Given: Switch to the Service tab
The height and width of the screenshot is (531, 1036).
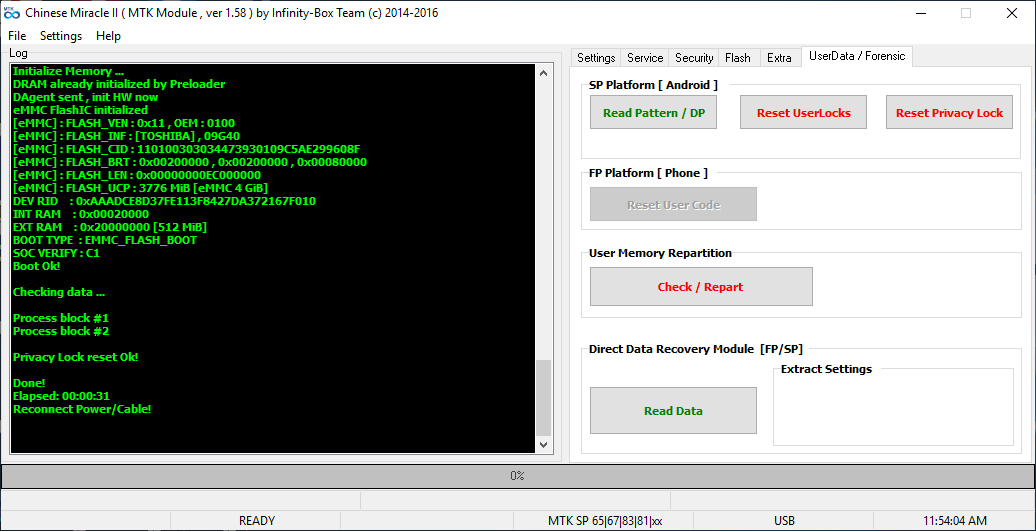Looking at the screenshot, I should [645, 58].
